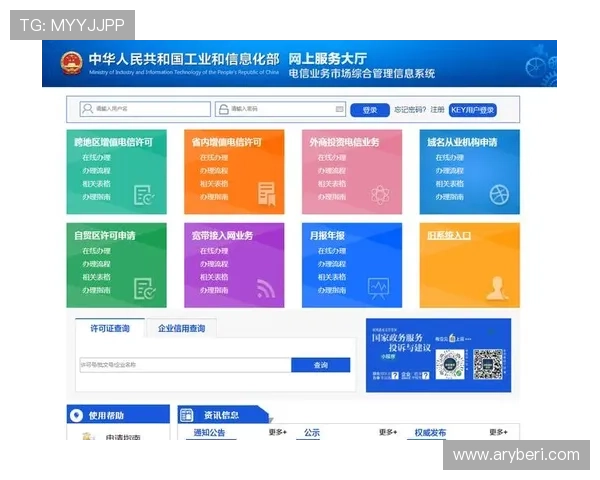Click the RSS signal icon on 宽带接入网业务 tile

(x=266, y=289)
